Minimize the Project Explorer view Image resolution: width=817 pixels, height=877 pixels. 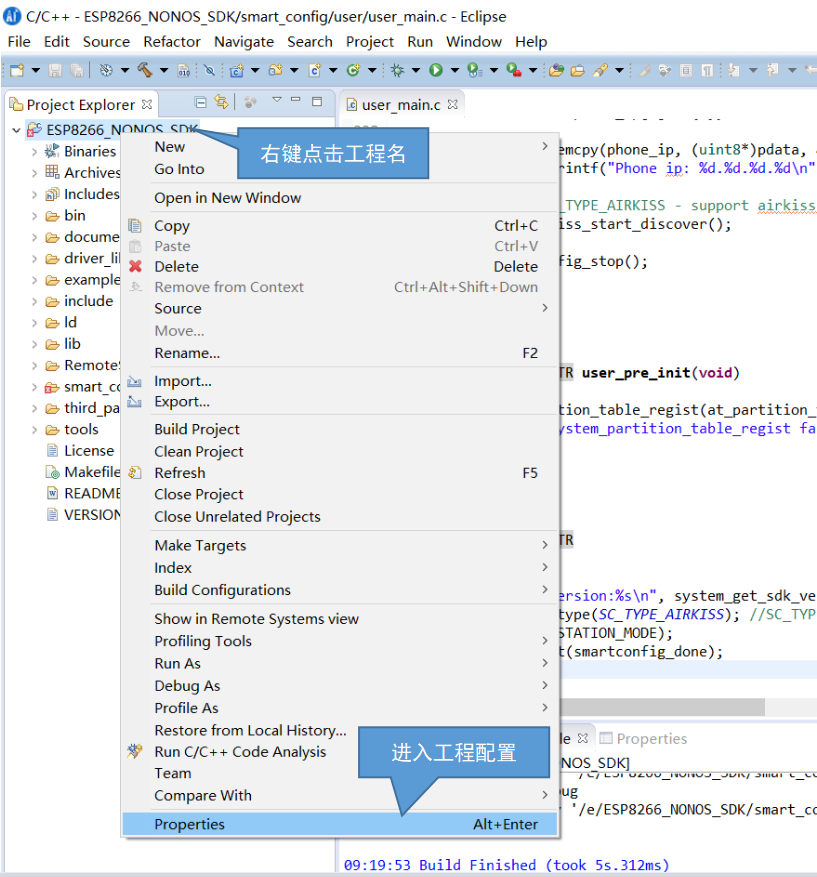pos(296,100)
